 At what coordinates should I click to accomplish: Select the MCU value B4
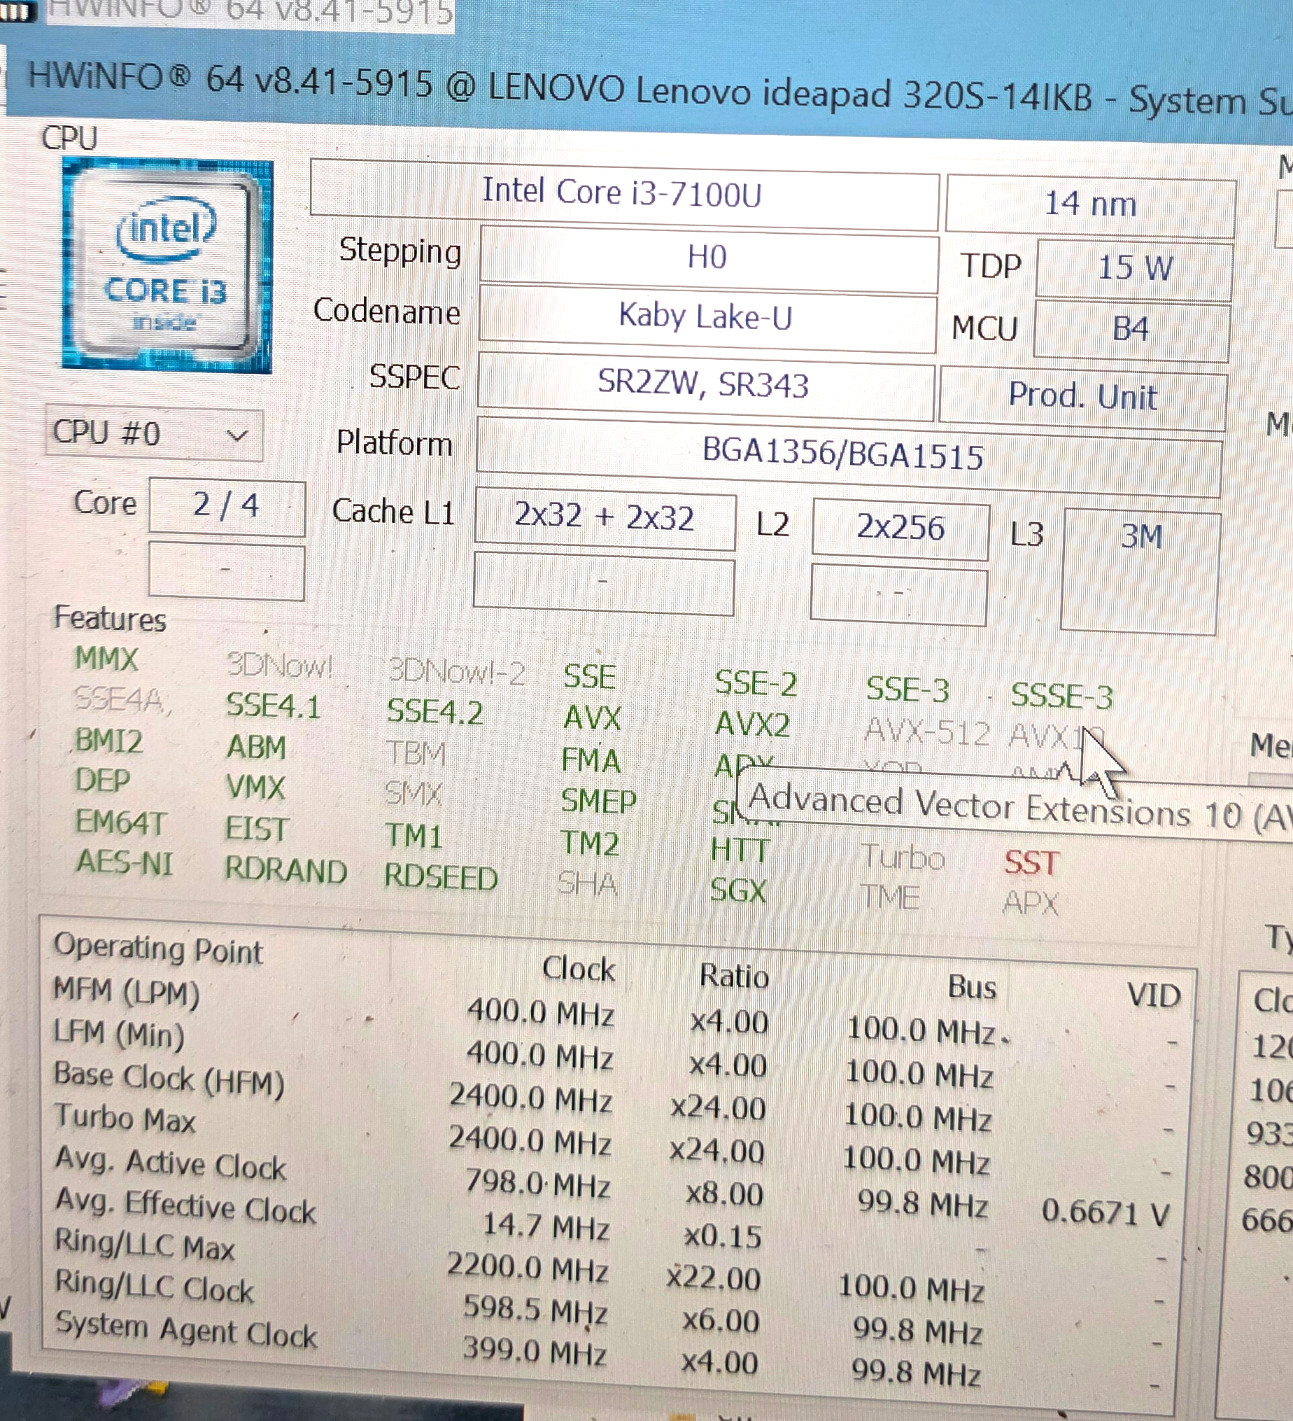1131,330
